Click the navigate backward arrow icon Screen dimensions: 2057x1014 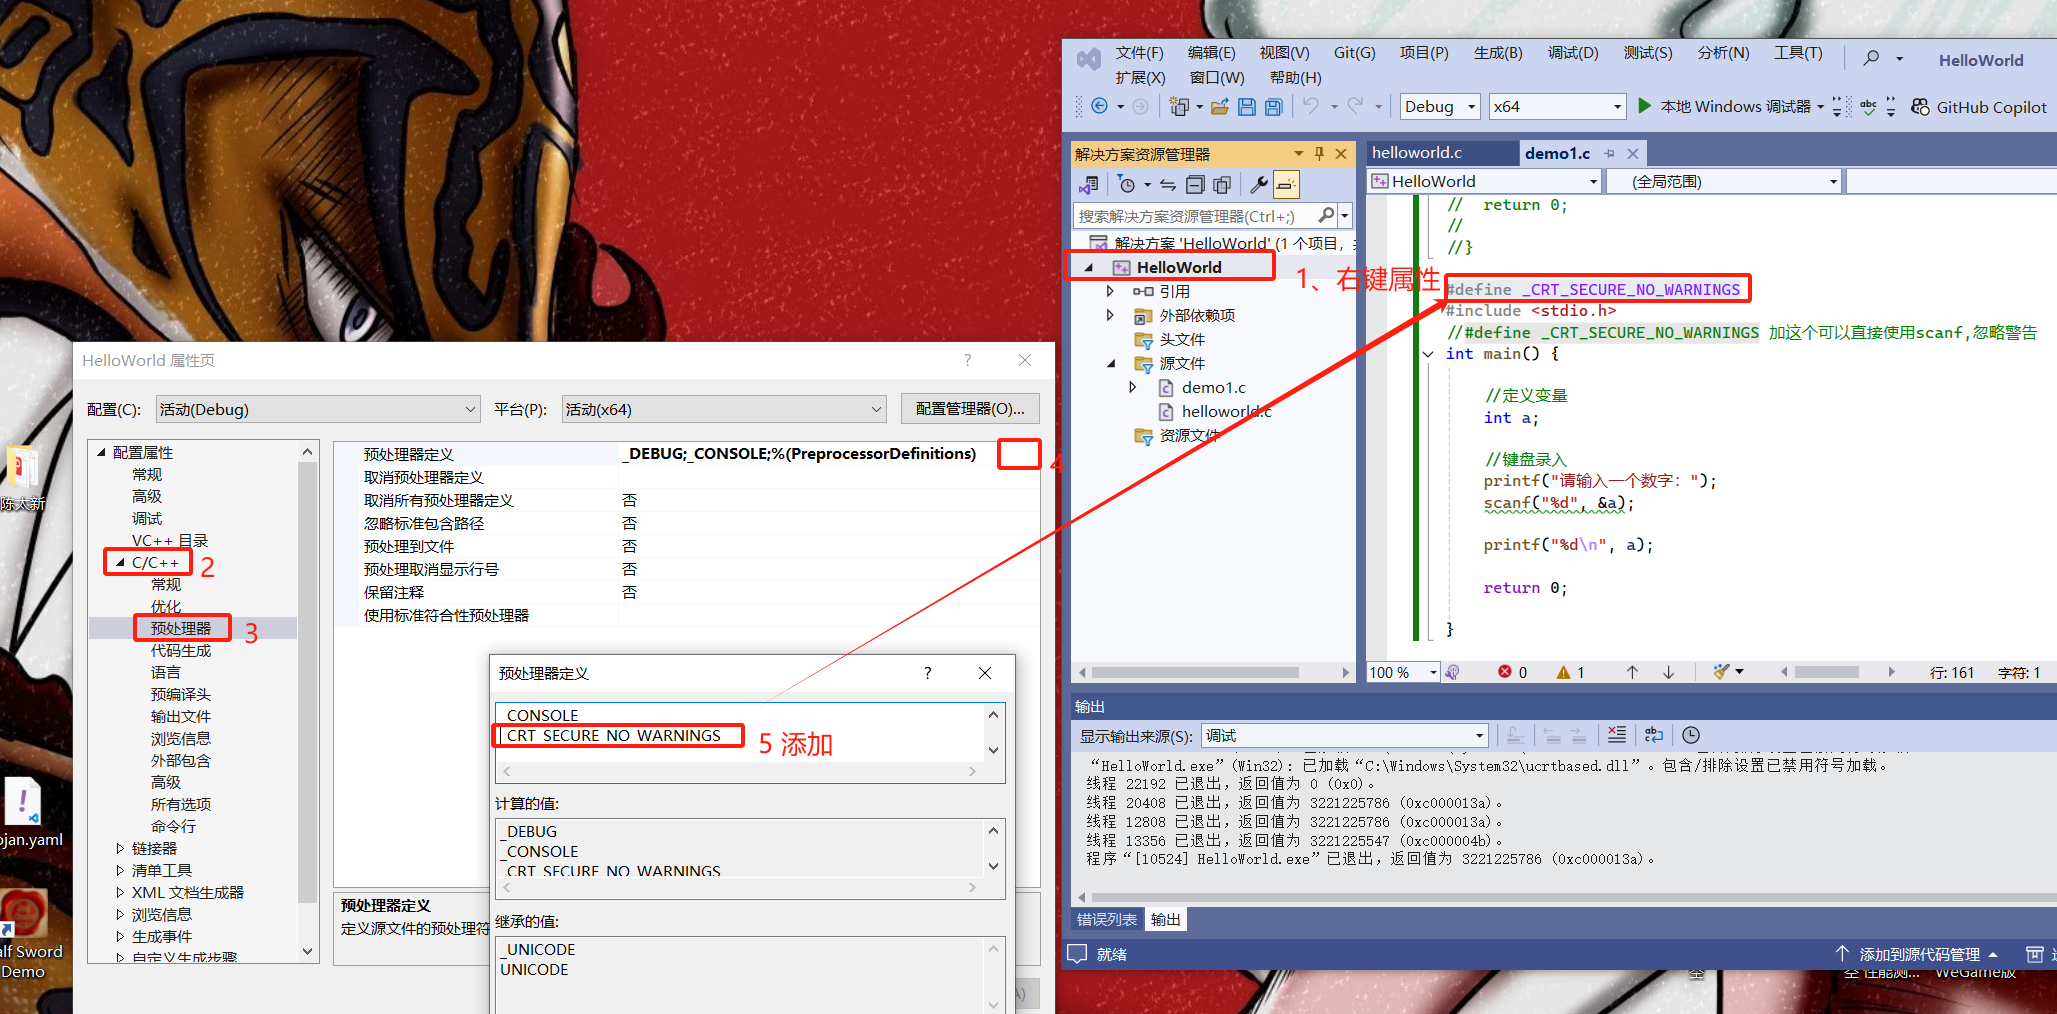tap(1100, 107)
